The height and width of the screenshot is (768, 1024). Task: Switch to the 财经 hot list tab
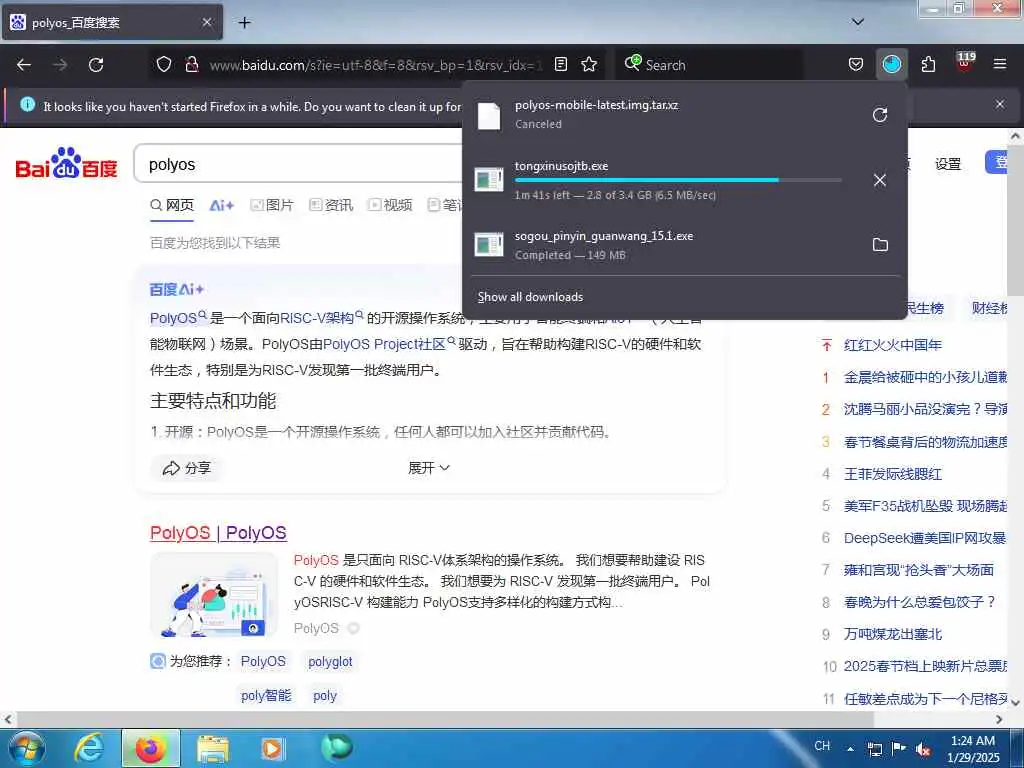[989, 308]
